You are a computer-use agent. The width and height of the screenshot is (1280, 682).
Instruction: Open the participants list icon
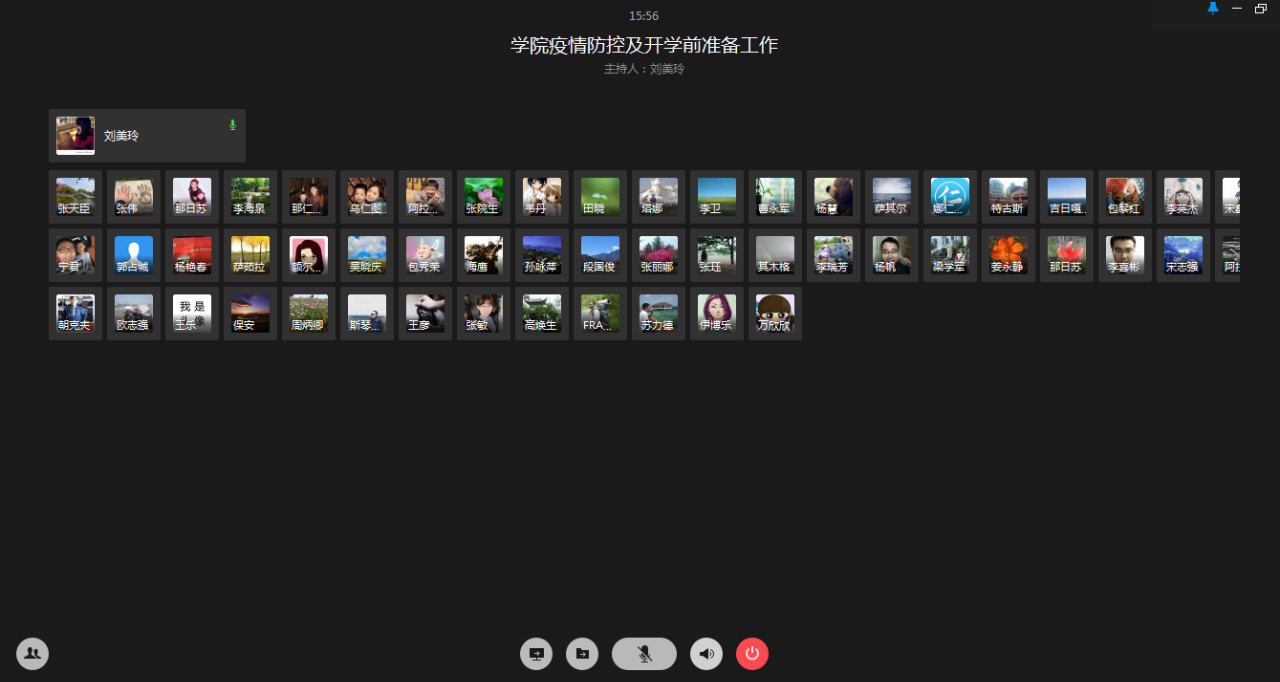click(32, 654)
